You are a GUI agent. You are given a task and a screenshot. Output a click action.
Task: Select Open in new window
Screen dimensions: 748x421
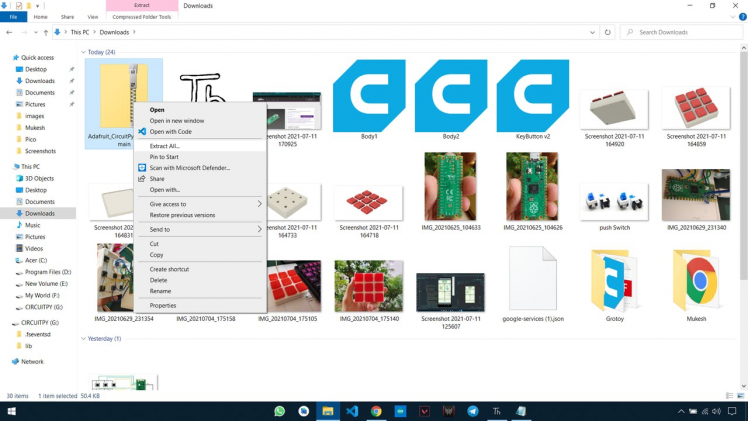pos(177,121)
